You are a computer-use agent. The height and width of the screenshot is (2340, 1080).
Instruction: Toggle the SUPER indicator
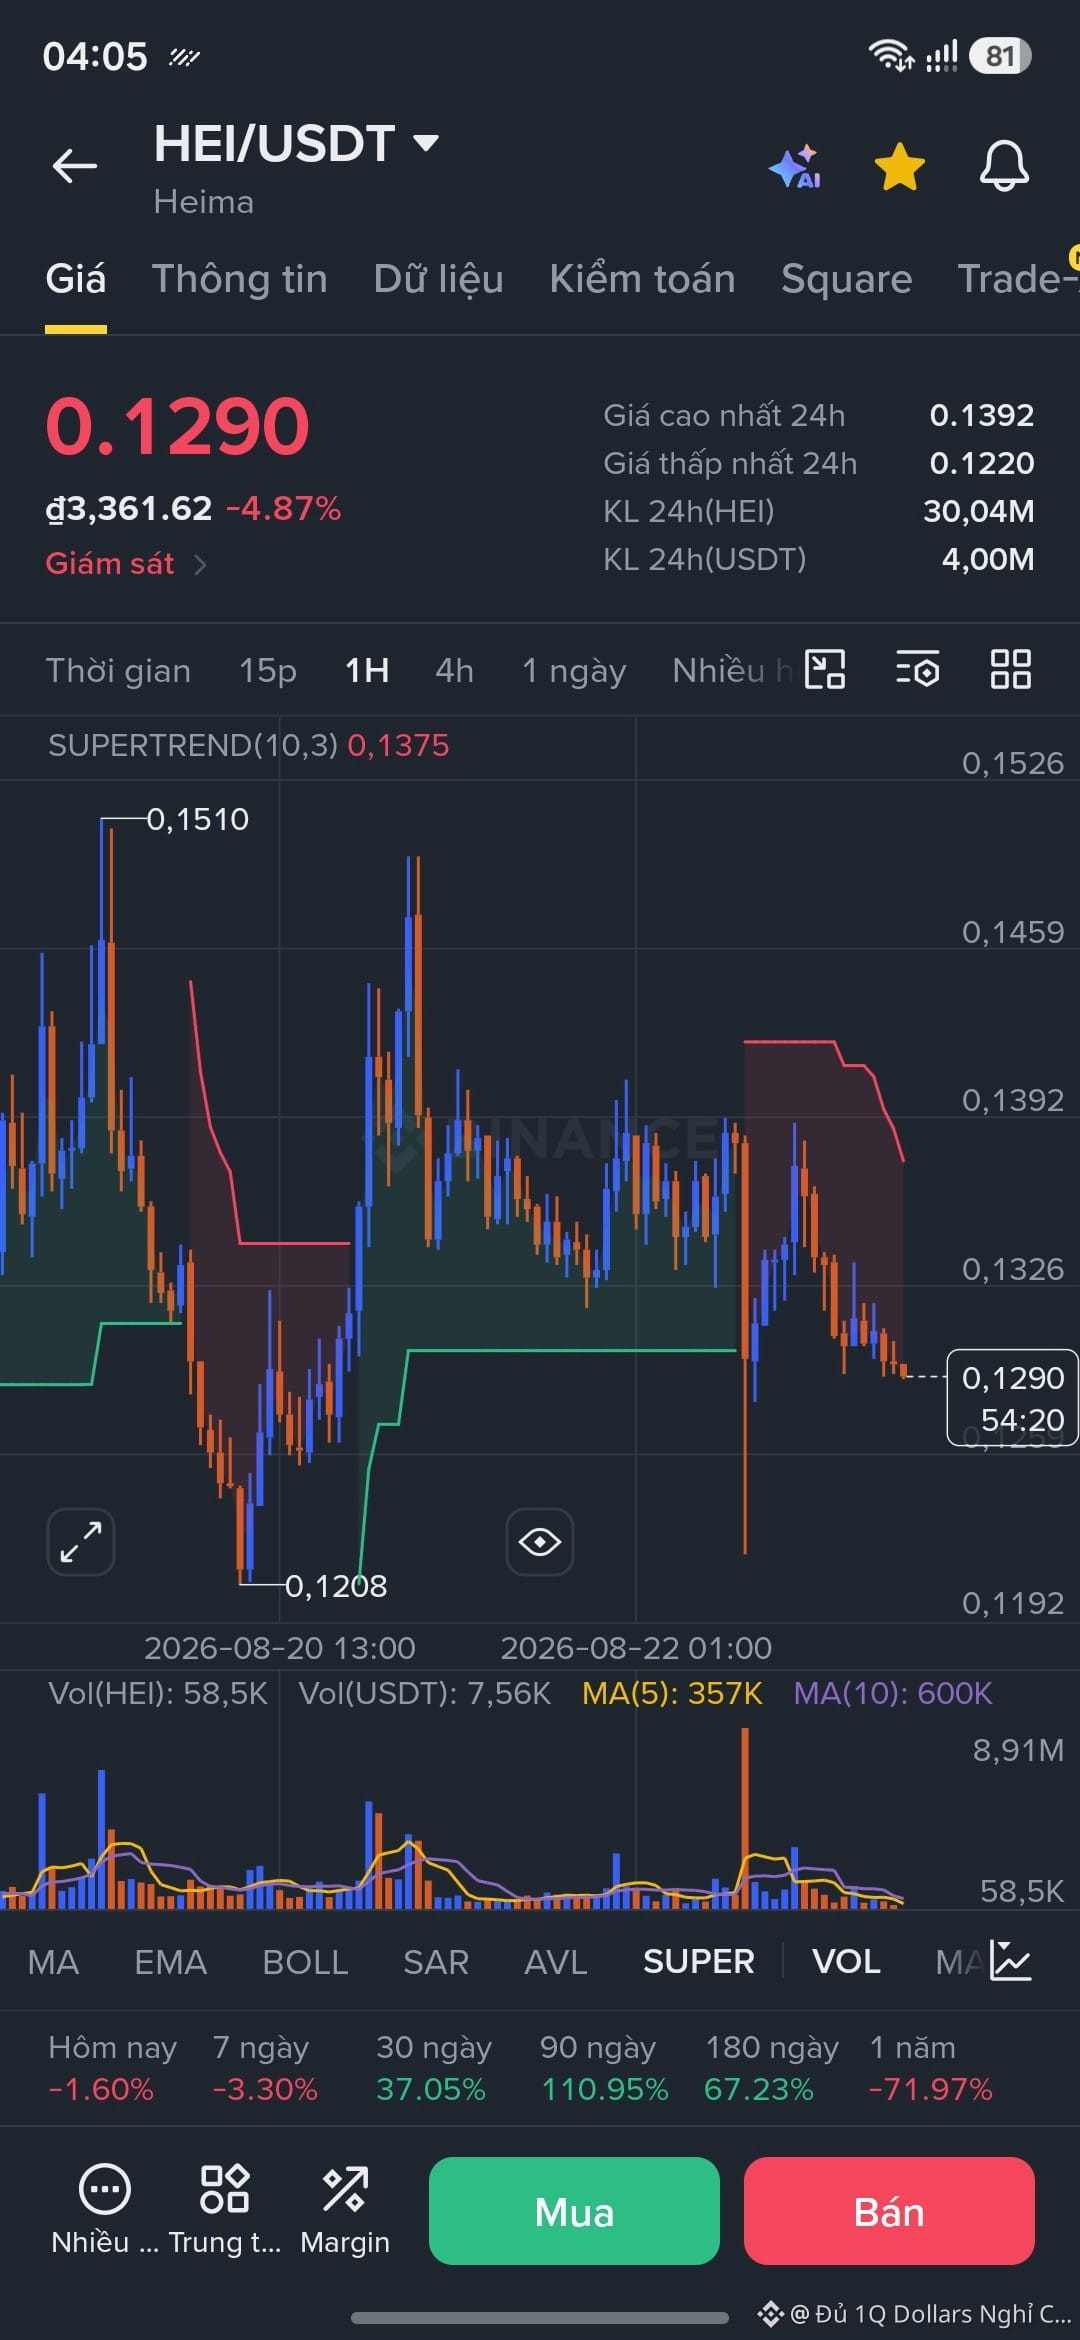click(699, 1962)
